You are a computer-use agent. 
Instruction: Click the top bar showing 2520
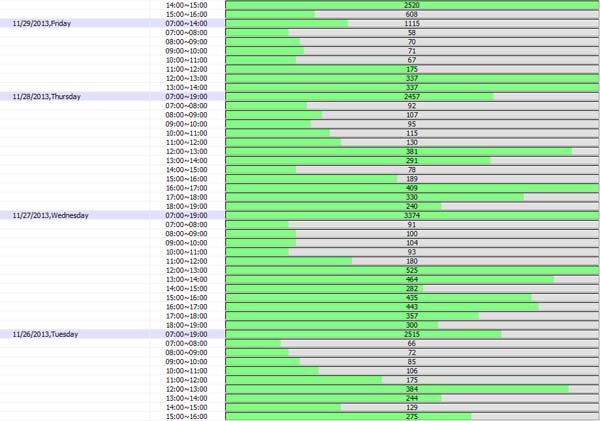click(x=411, y=5)
